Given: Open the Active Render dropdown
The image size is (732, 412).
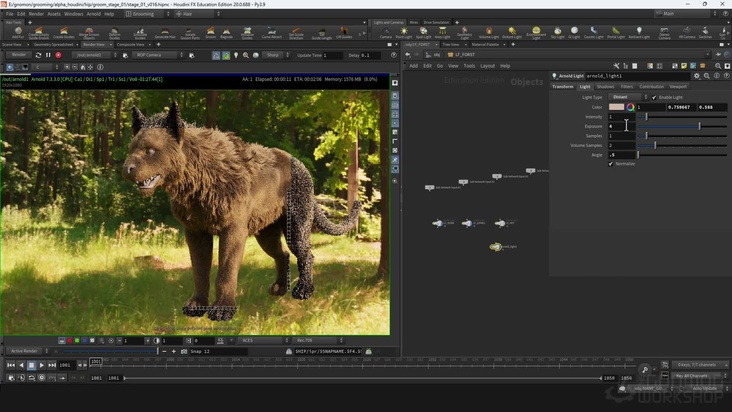Looking at the screenshot, I should [27, 351].
